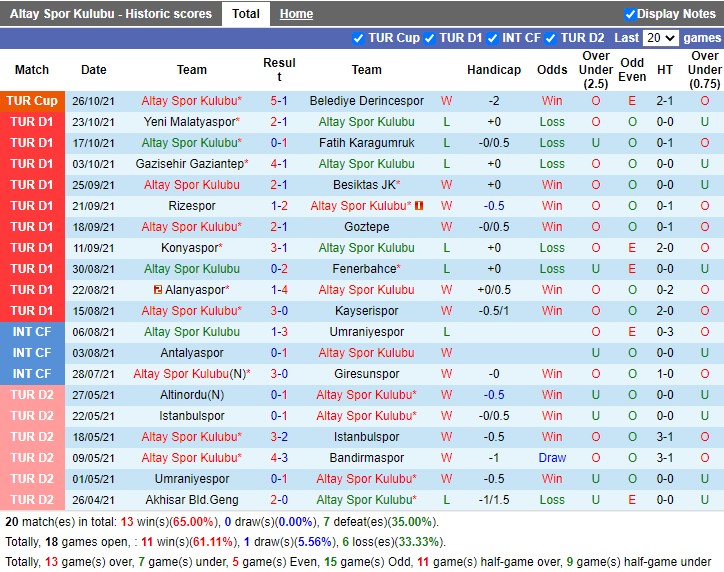
Task: Click the Odd Even column header
Action: [632, 70]
